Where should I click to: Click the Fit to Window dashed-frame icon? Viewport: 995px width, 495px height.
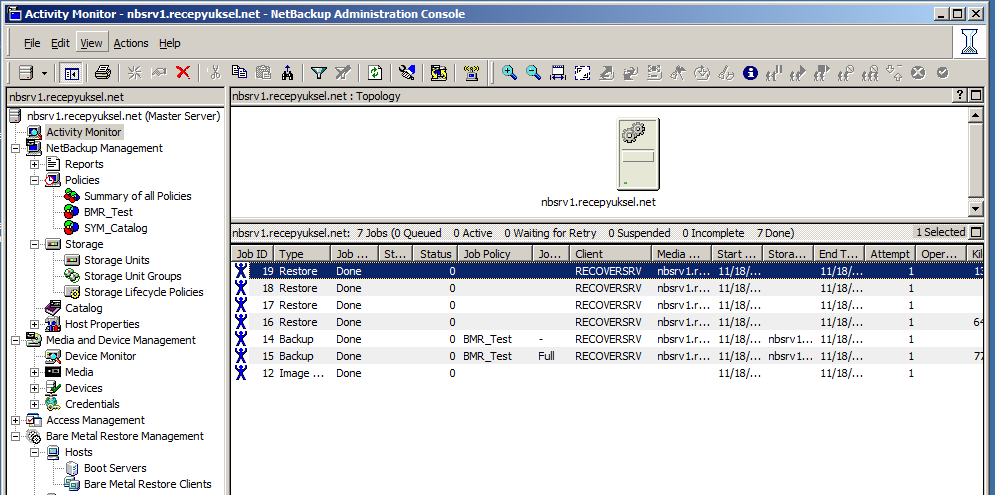pyautogui.click(x=582, y=73)
